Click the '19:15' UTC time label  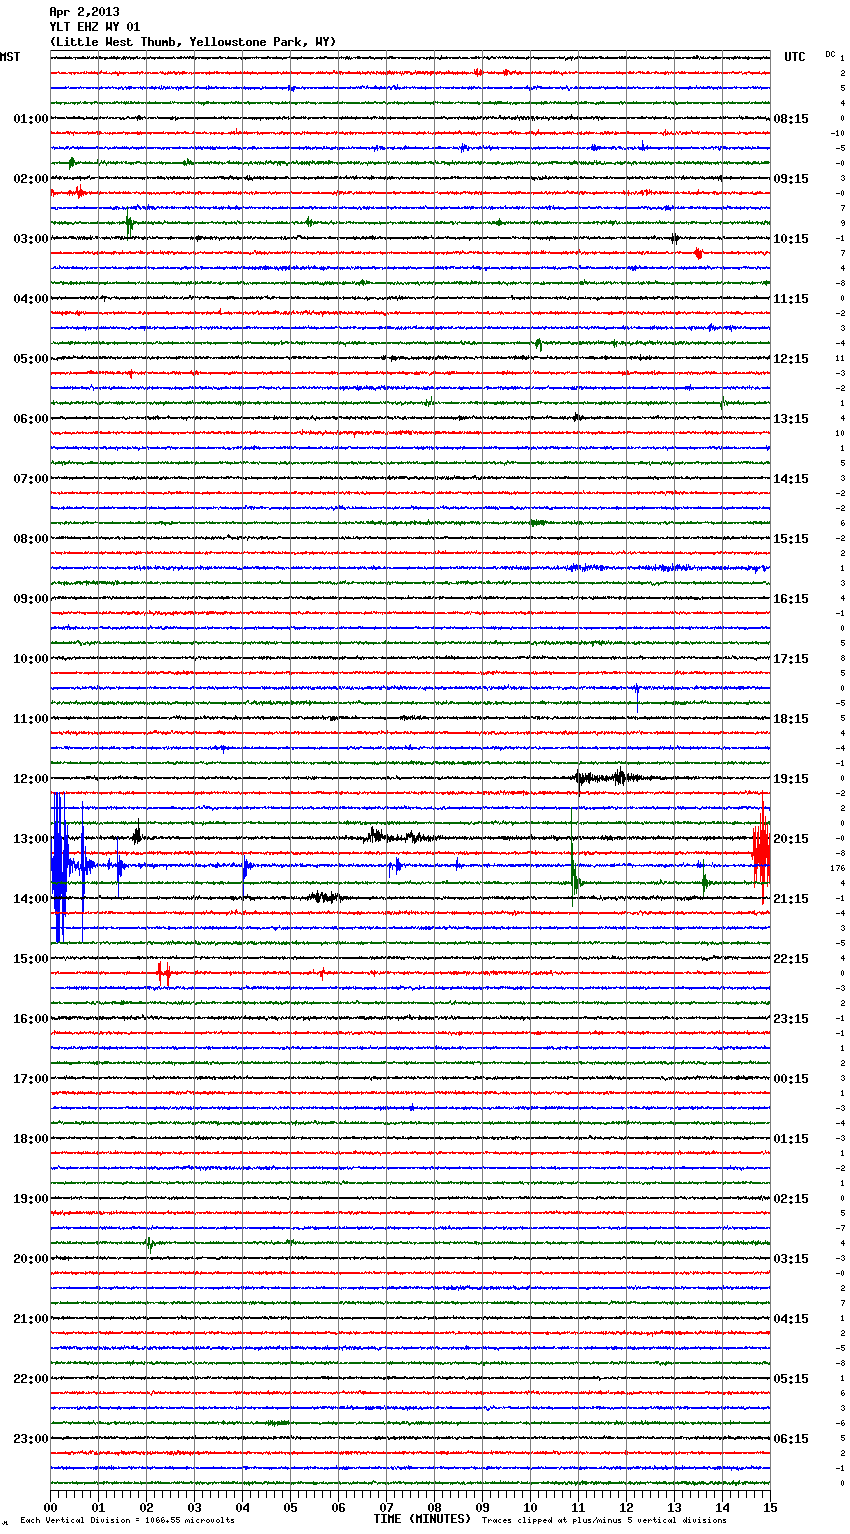point(791,779)
